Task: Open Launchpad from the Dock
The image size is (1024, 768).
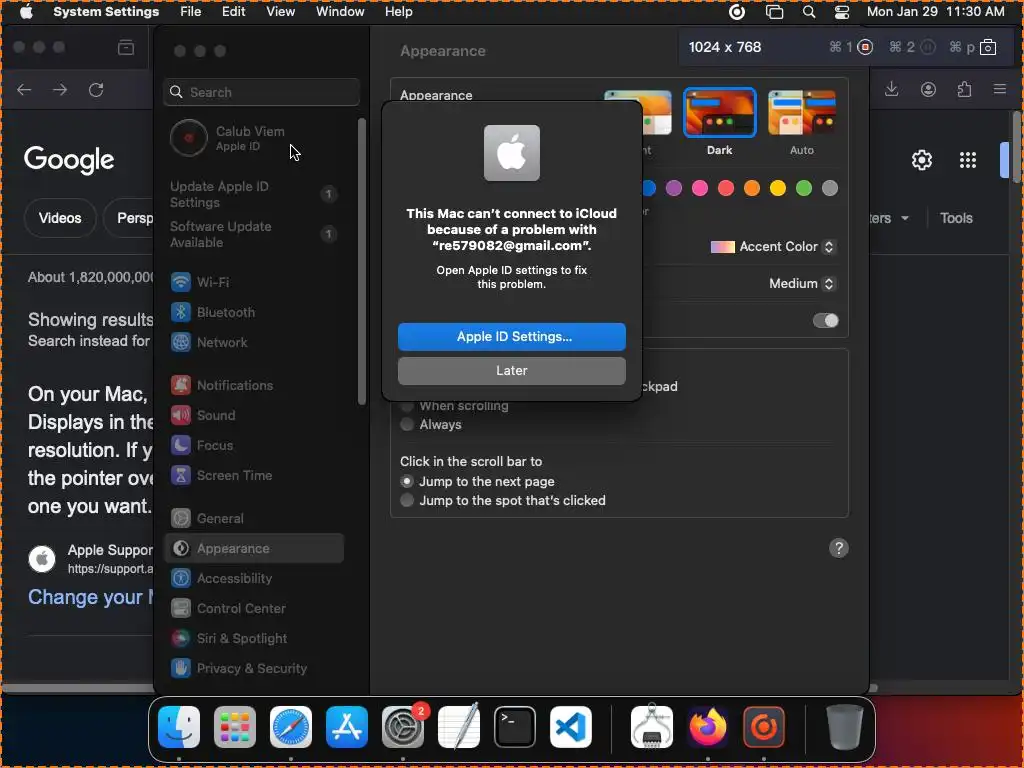Action: (235, 727)
